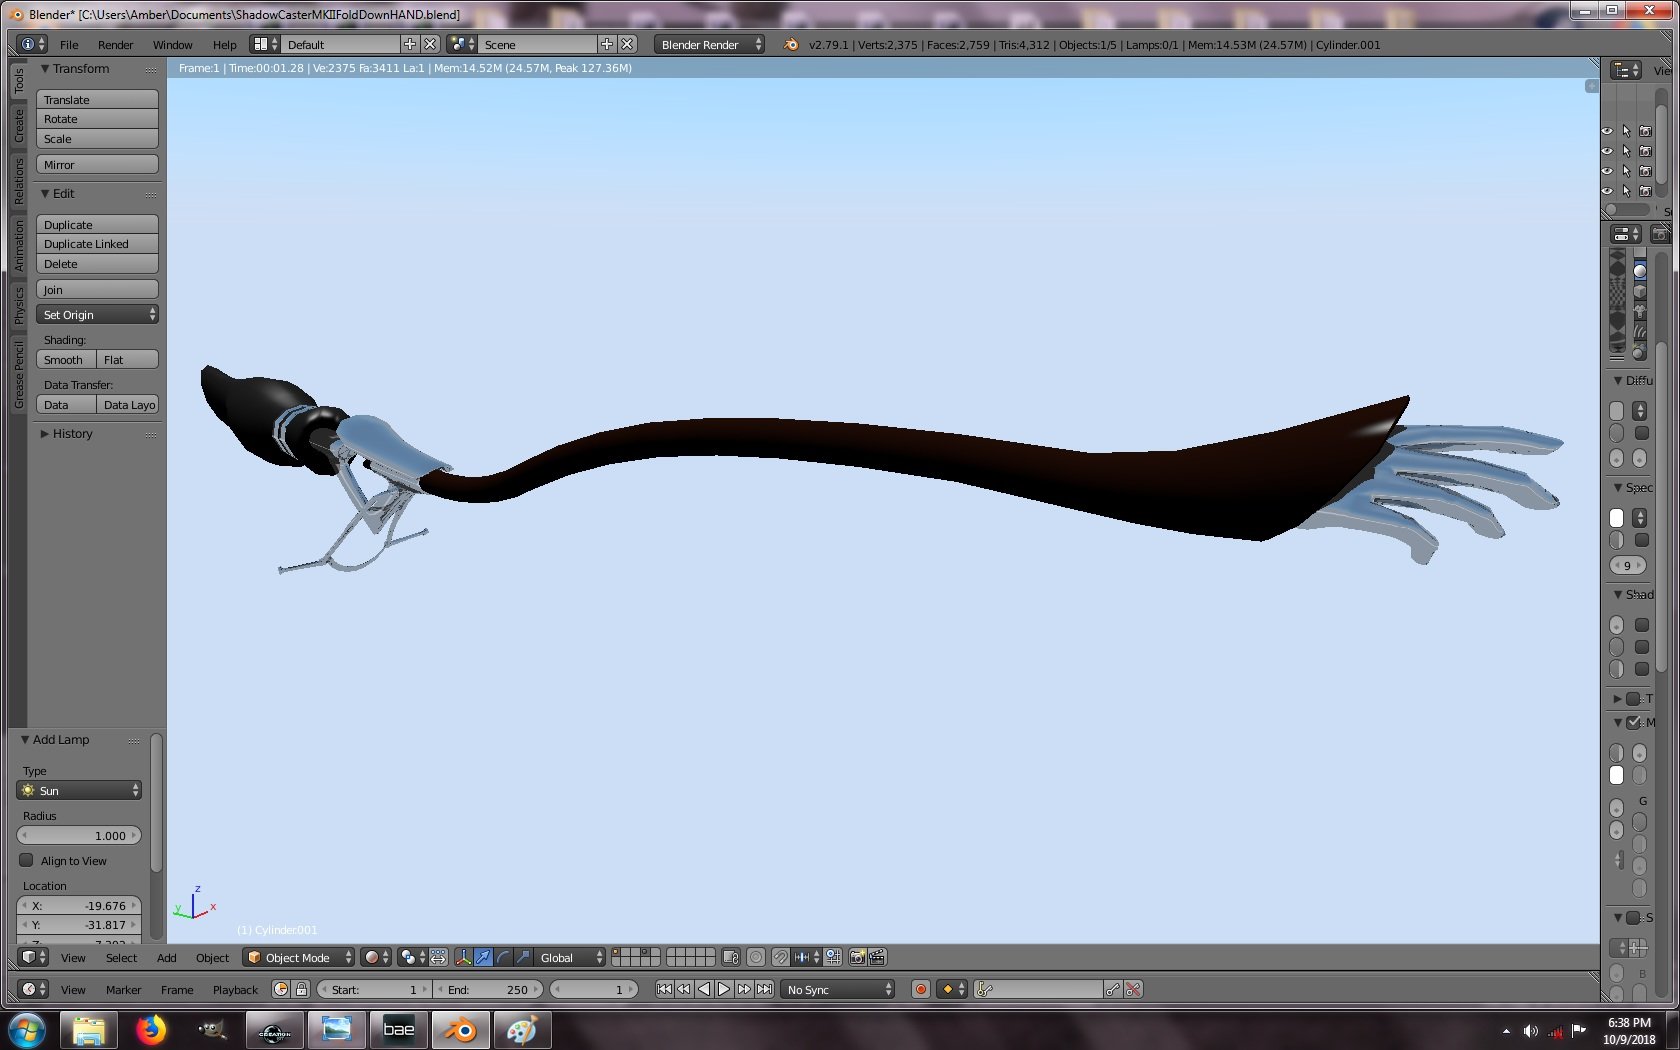Toggle visibility eye of first outliner row
Screen dimensions: 1680x1050
click(1607, 131)
